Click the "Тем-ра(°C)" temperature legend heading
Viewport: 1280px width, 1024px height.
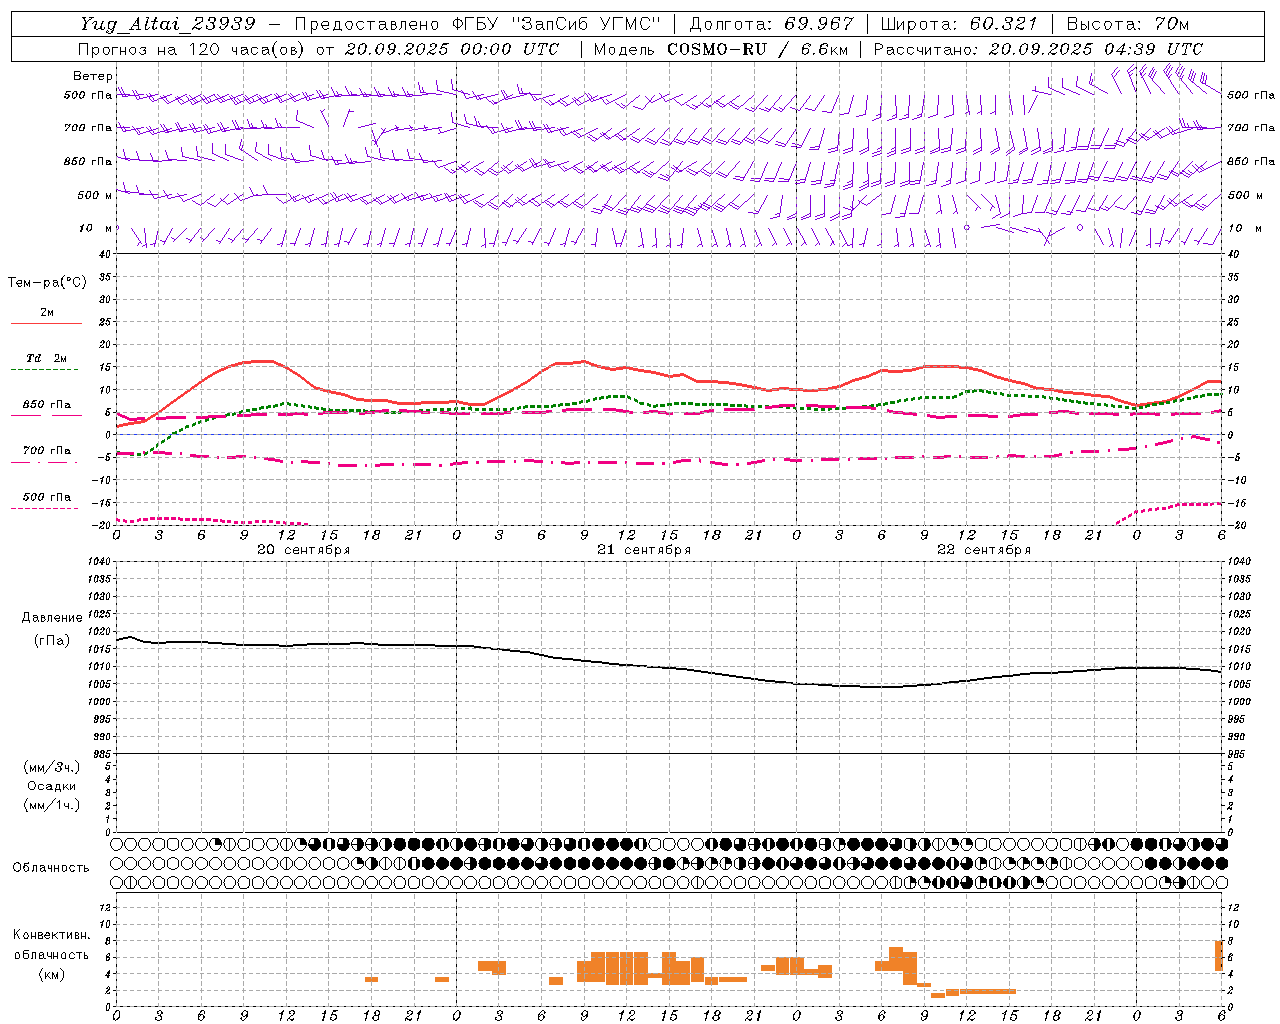[x=47, y=283]
